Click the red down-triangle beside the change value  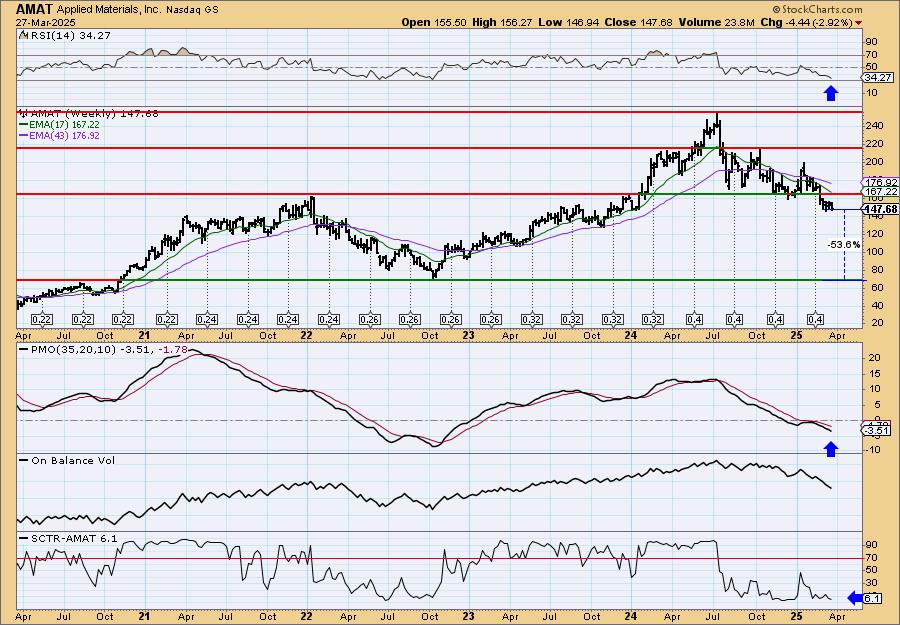tap(858, 23)
